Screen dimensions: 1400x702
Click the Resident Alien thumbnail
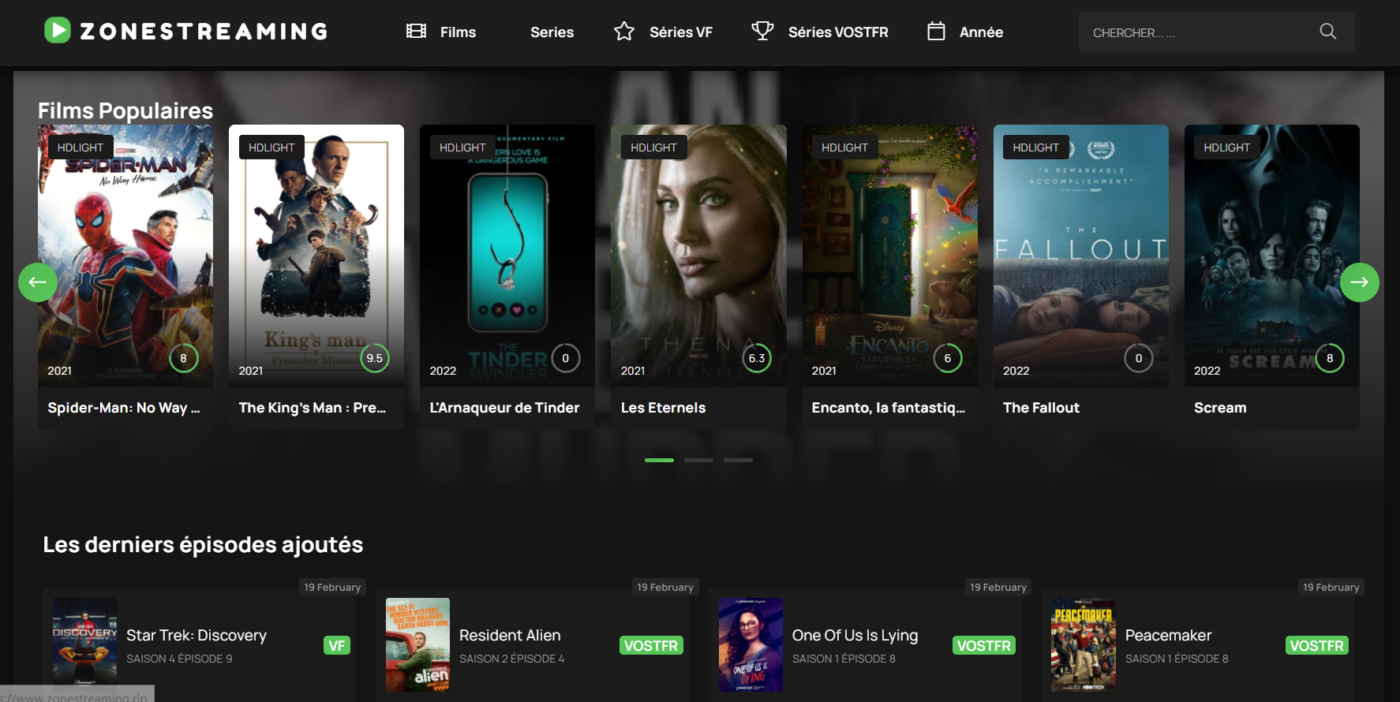(x=418, y=645)
